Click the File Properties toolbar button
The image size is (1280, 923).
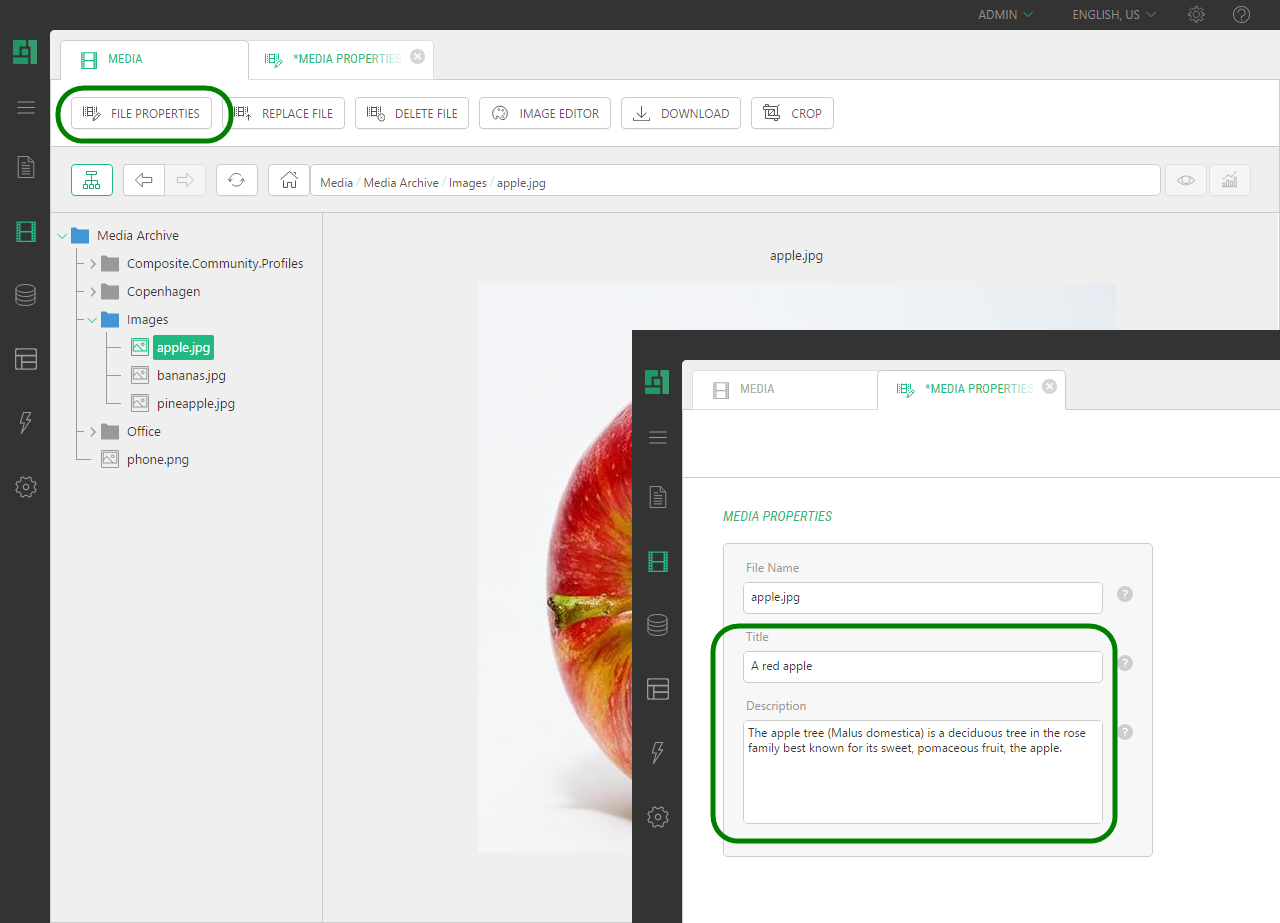[141, 114]
